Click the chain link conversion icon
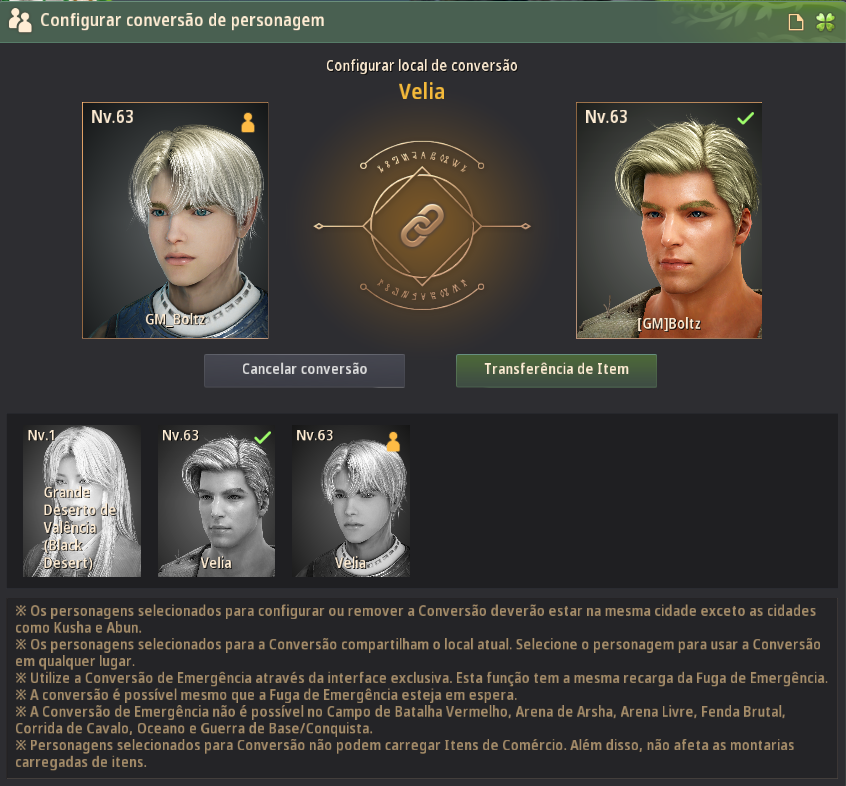 click(x=422, y=225)
